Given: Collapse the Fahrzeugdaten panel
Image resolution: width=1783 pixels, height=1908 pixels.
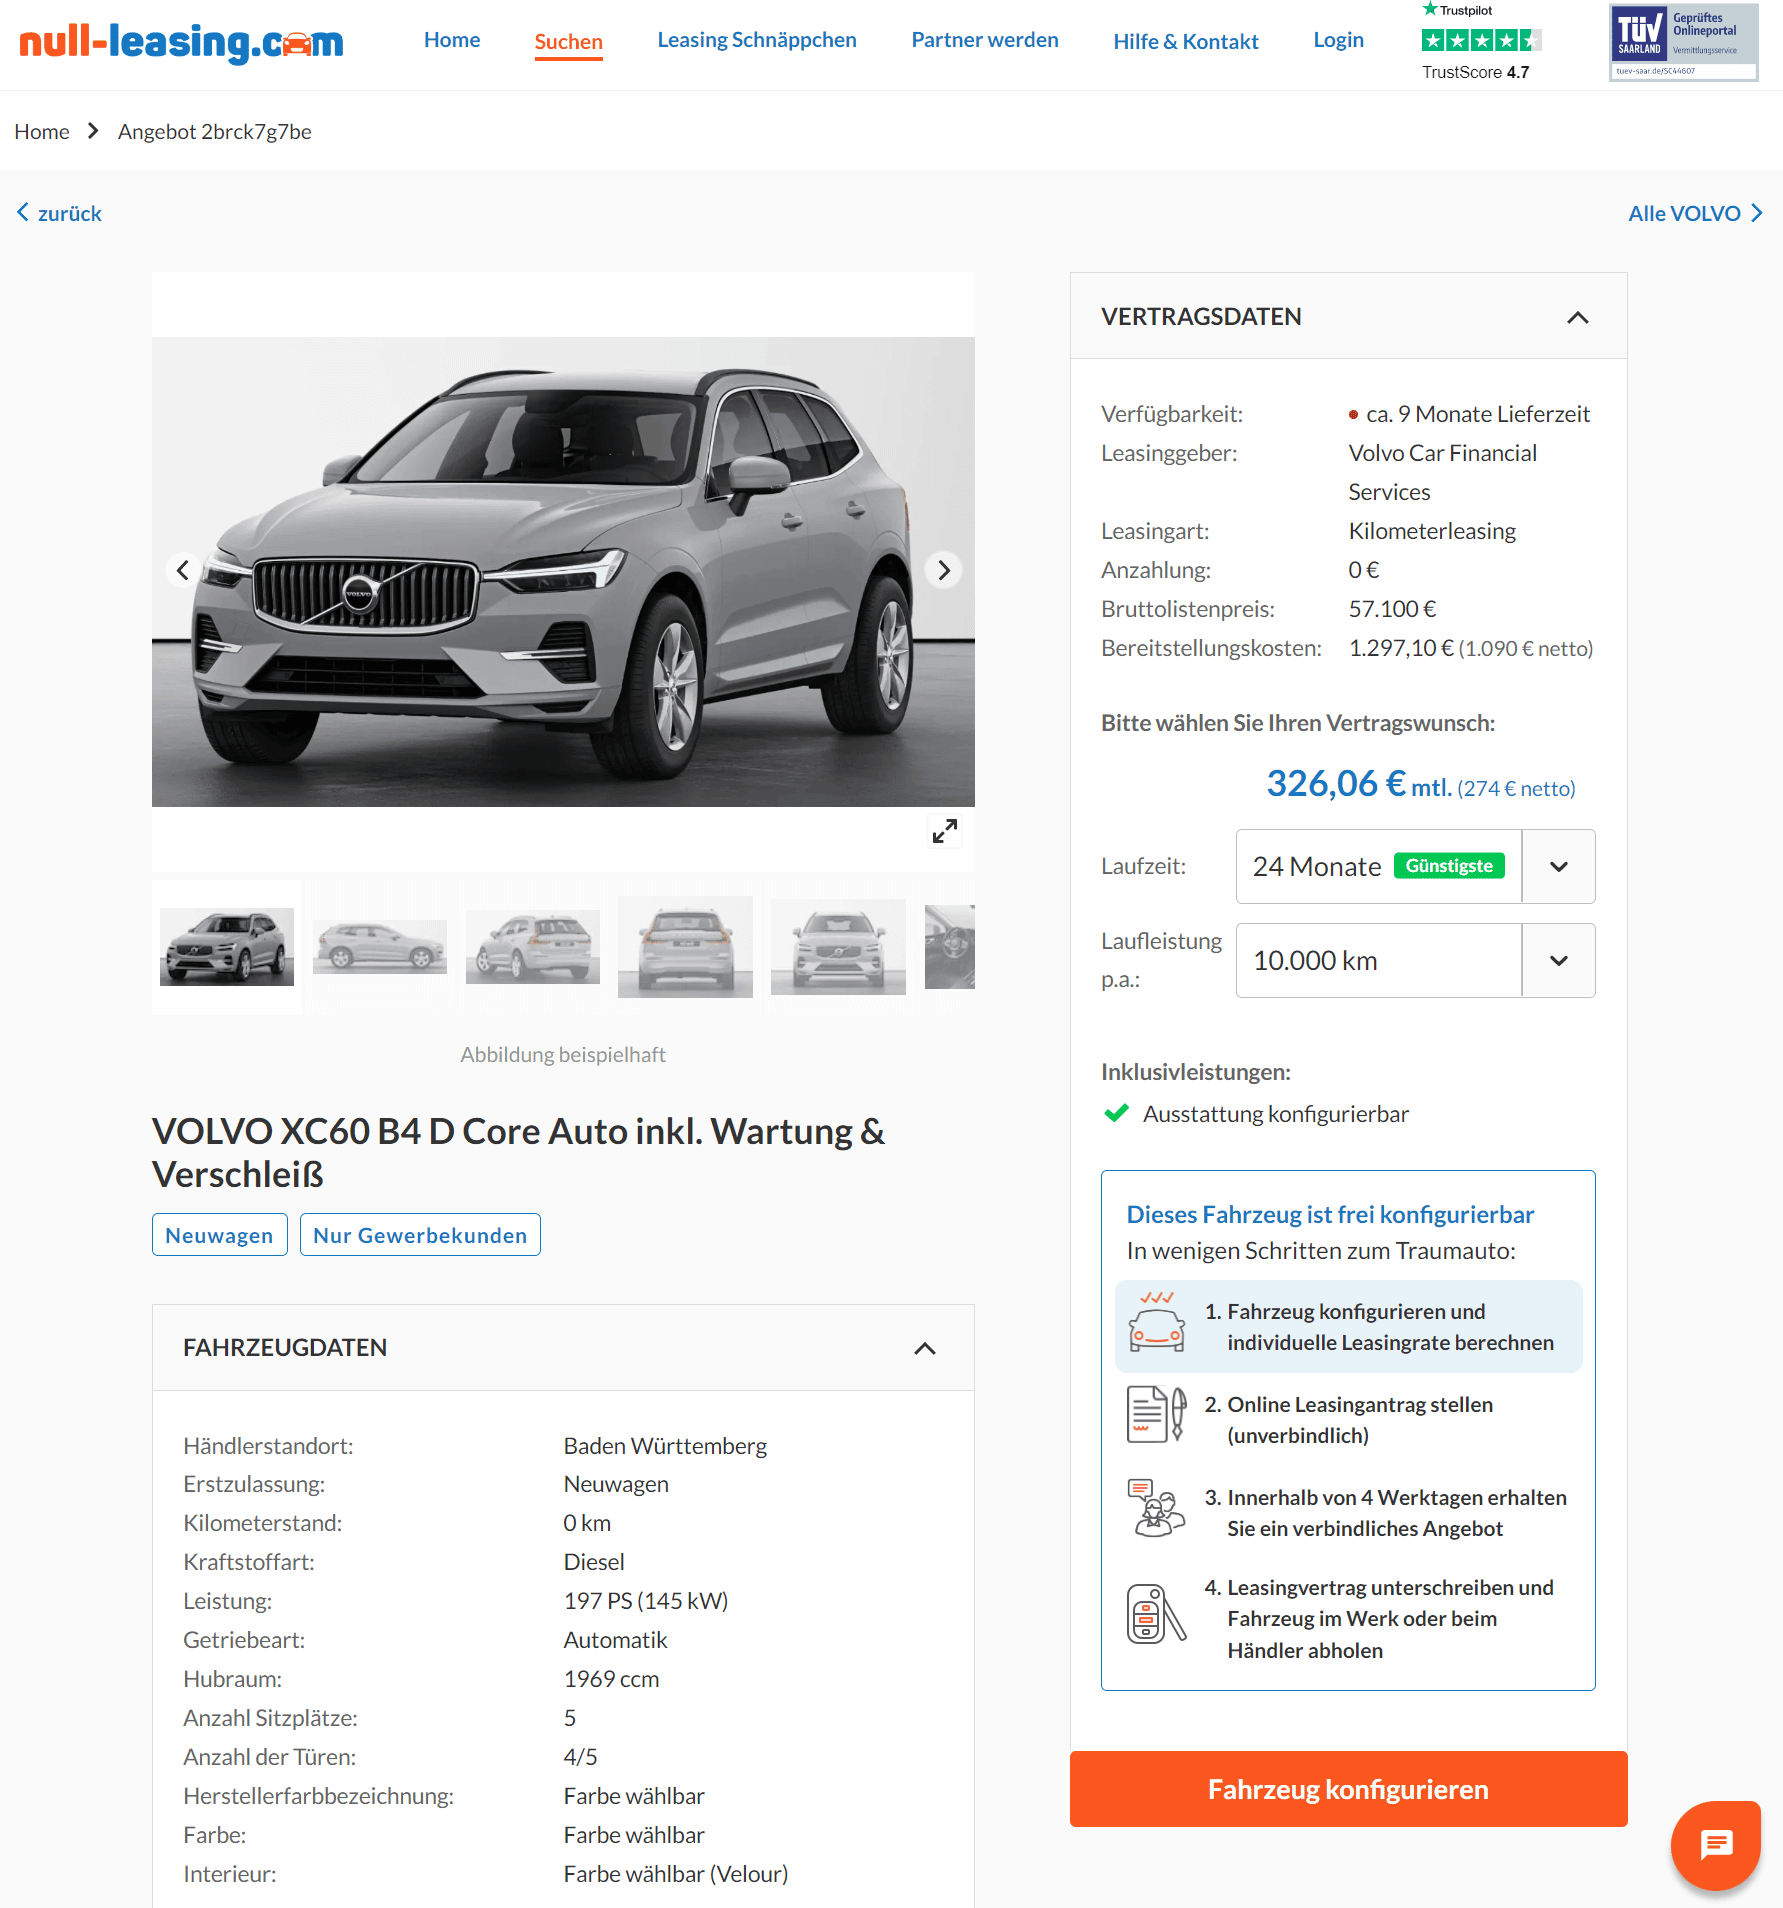Looking at the screenshot, I should (x=925, y=1348).
